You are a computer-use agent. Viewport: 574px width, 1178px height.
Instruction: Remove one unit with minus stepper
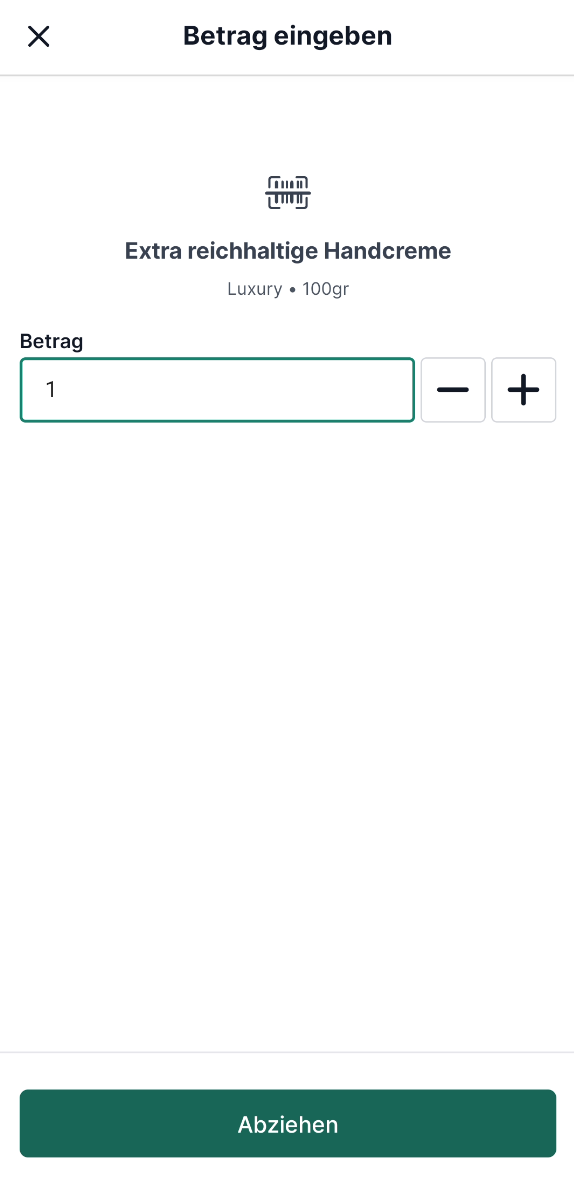click(x=453, y=390)
